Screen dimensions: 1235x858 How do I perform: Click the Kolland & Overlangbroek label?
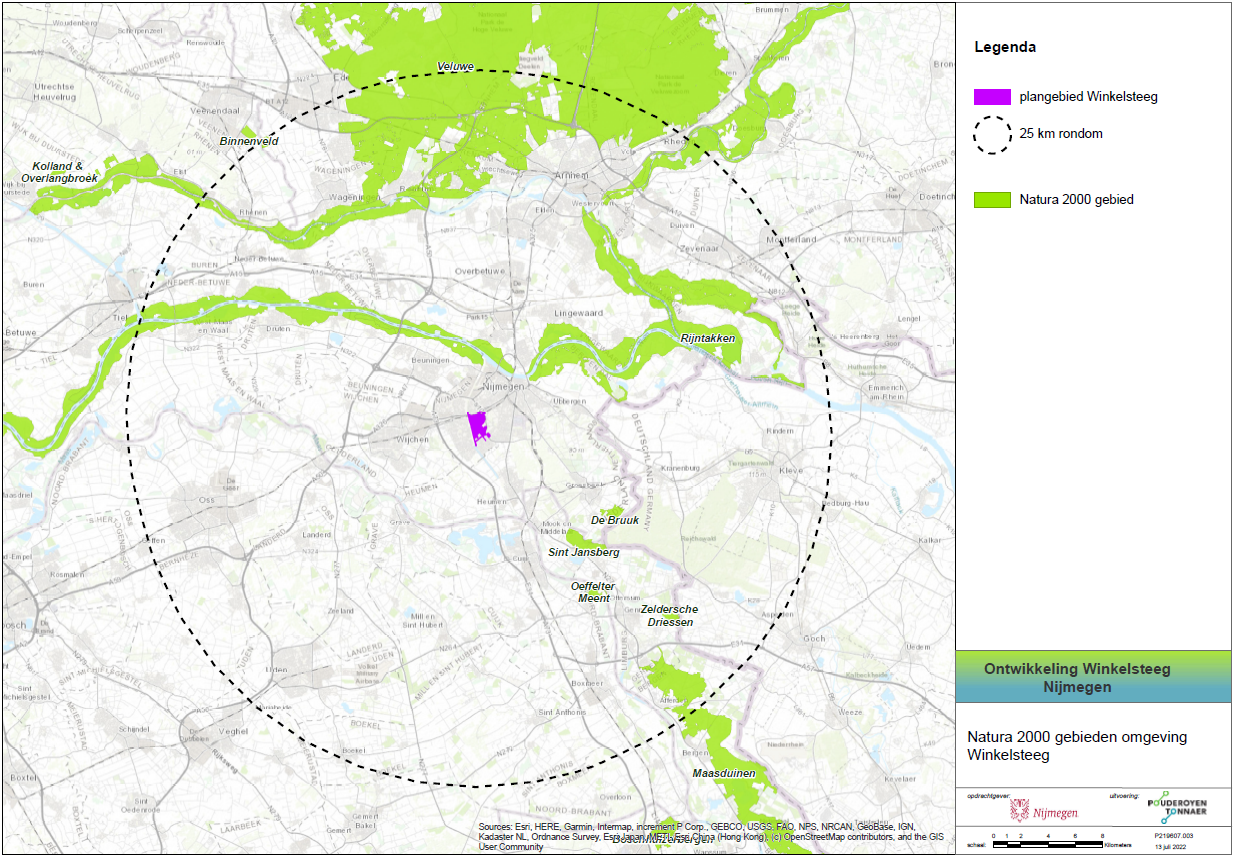pos(64,171)
